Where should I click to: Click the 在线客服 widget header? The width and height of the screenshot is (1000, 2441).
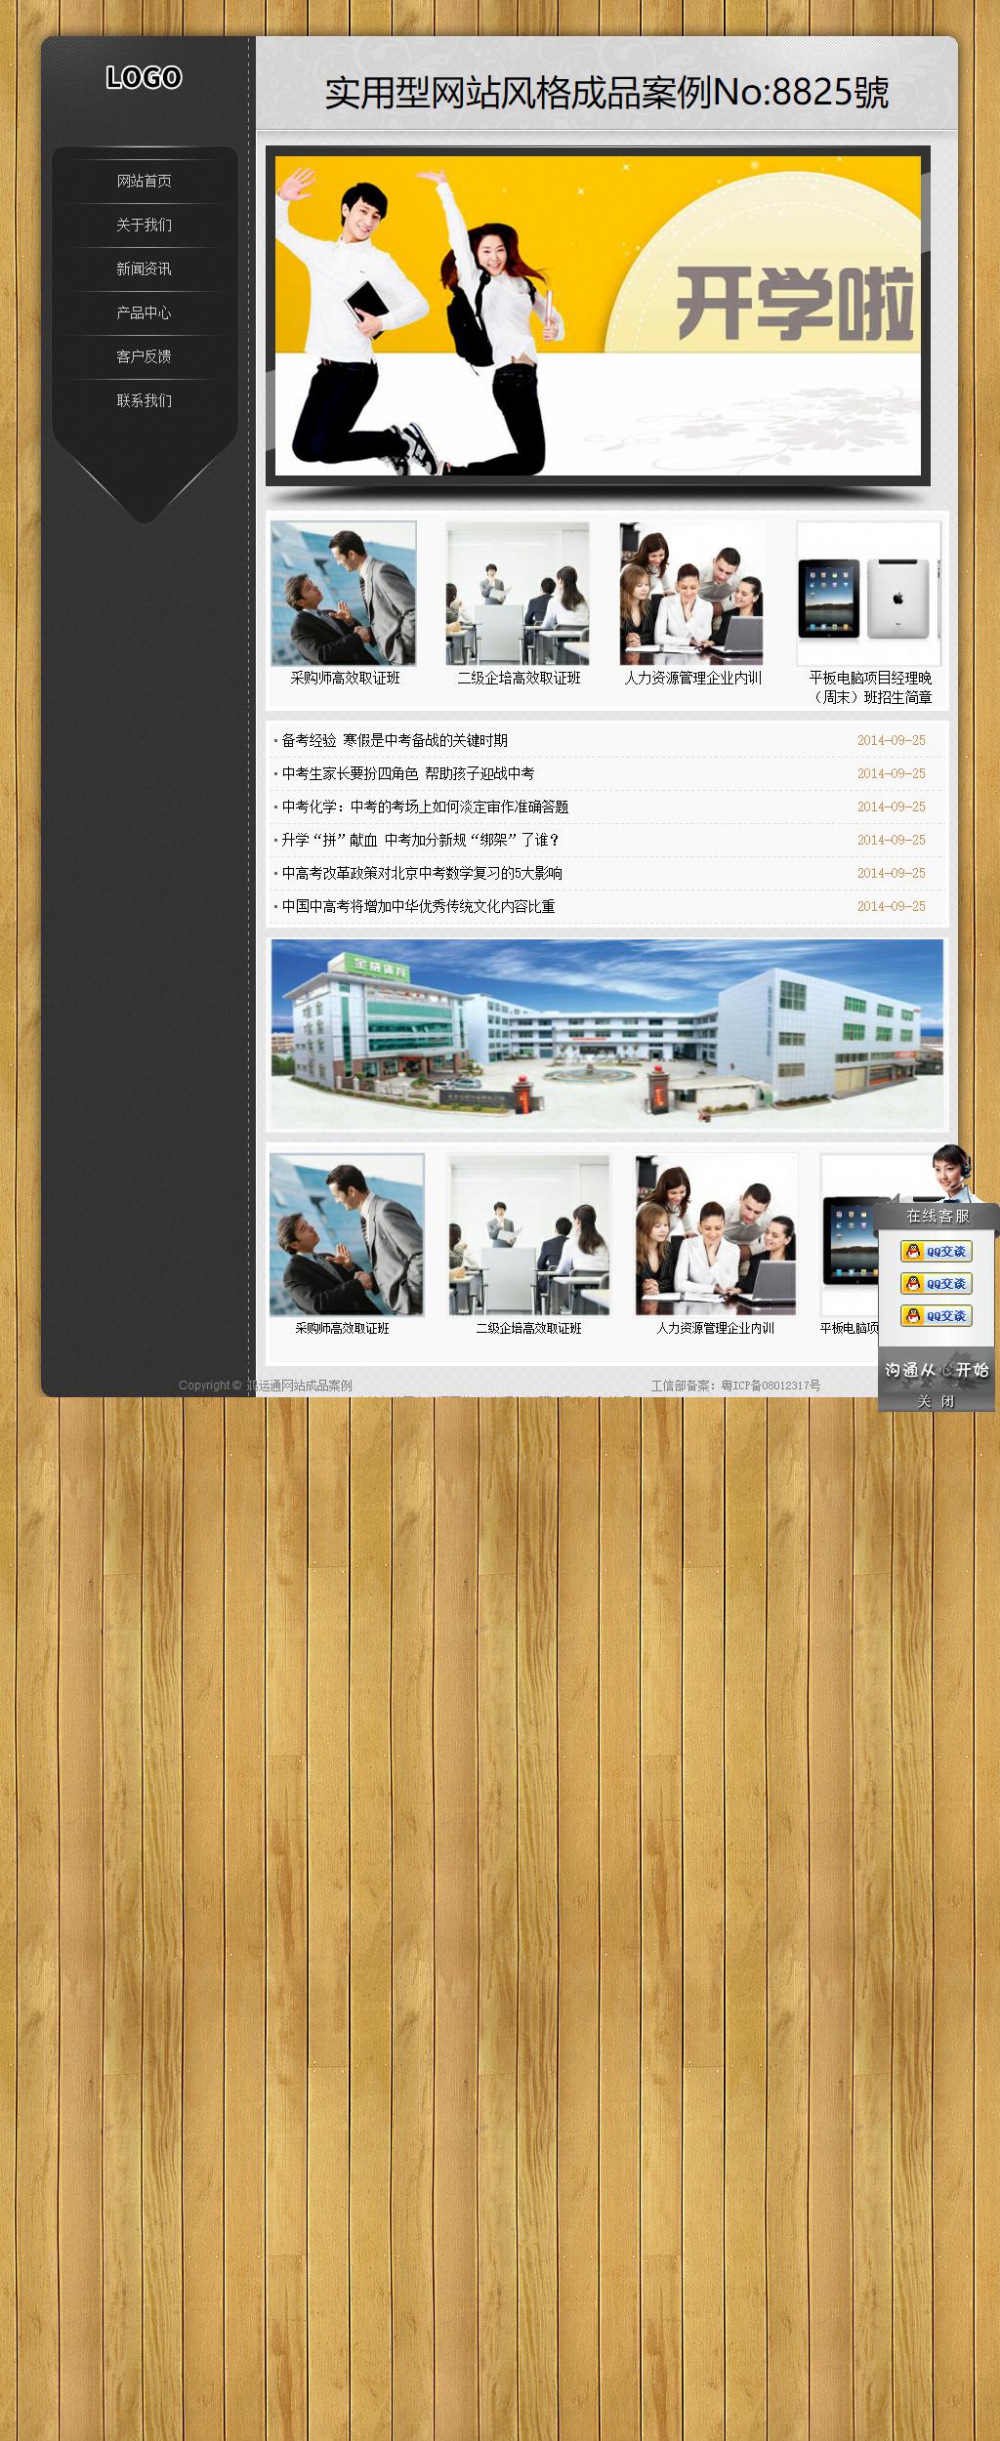point(937,1216)
